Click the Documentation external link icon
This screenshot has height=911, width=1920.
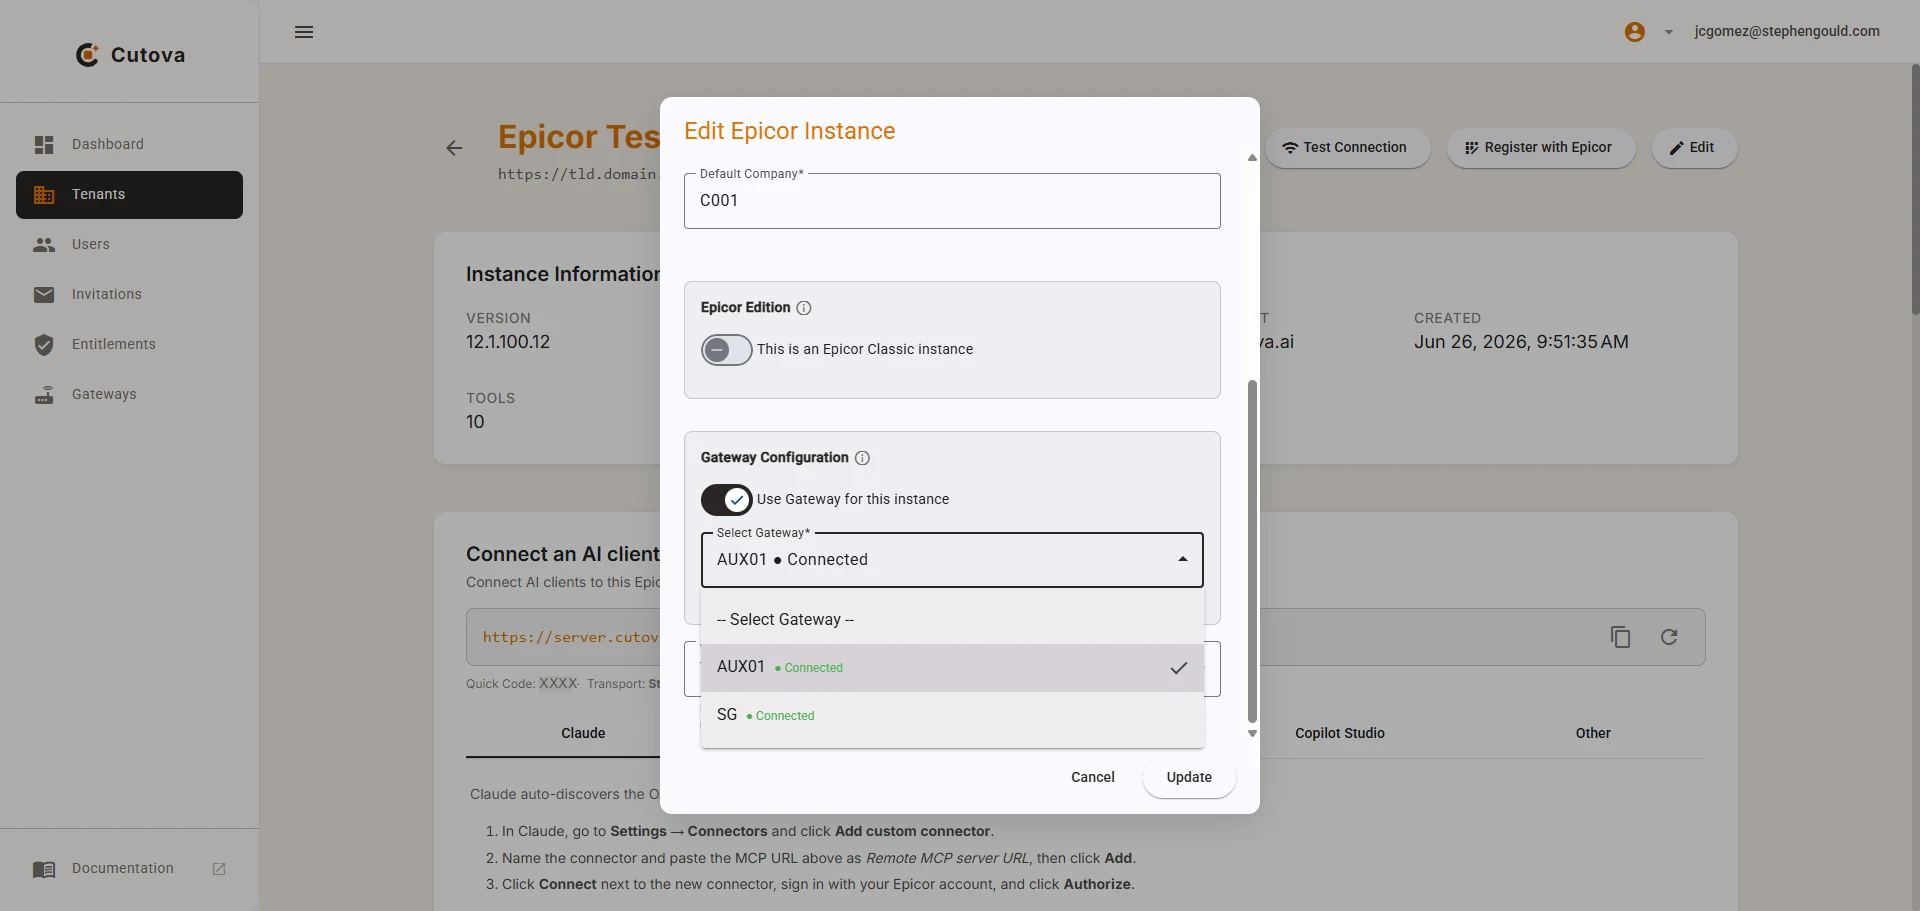pos(219,869)
